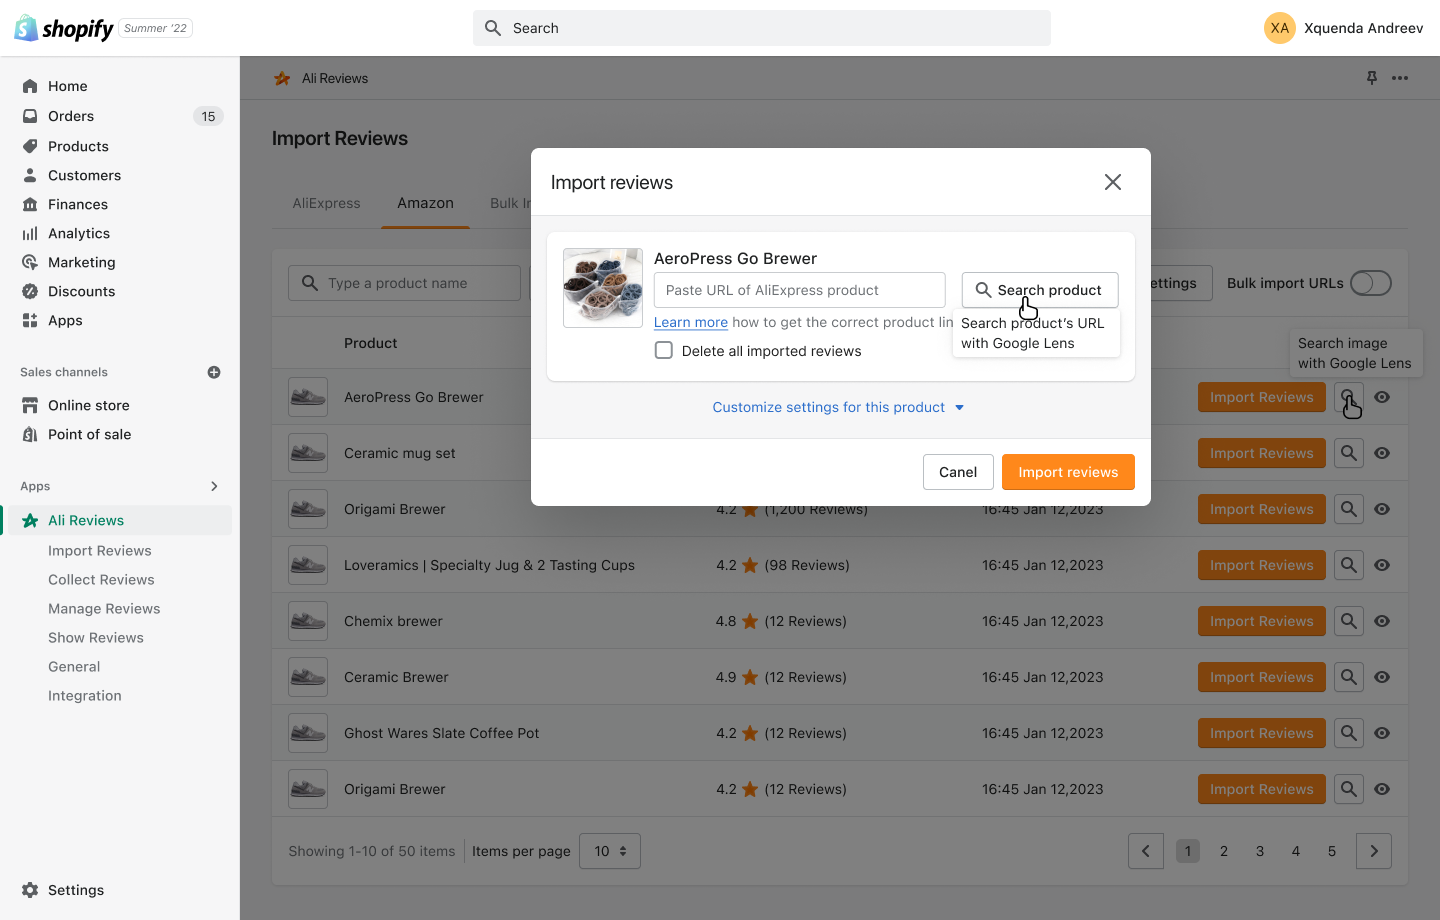Open Import Reviews submenu item
The width and height of the screenshot is (1440, 920).
tap(100, 551)
